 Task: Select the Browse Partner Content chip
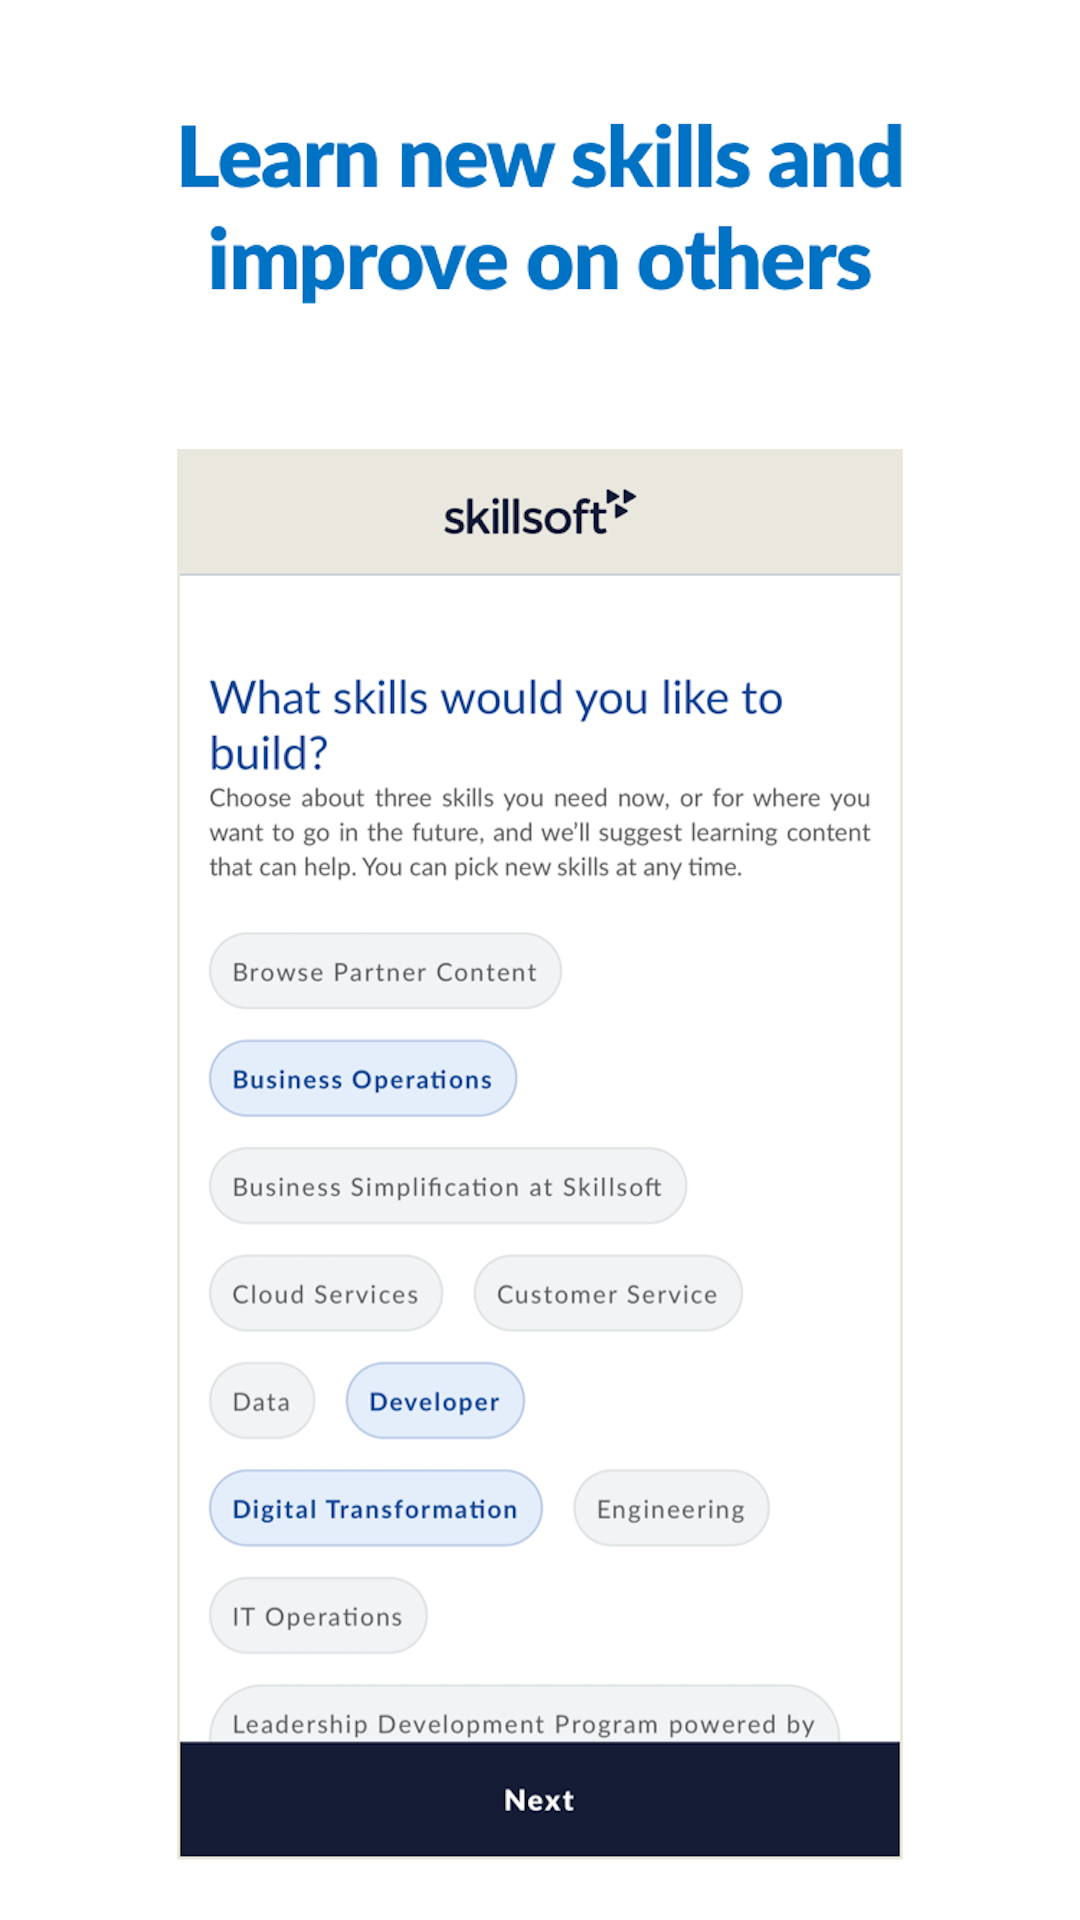pos(385,972)
